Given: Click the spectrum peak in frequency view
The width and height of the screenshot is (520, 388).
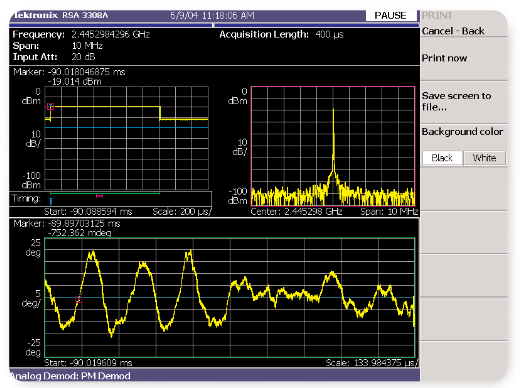Looking at the screenshot, I should click(333, 110).
